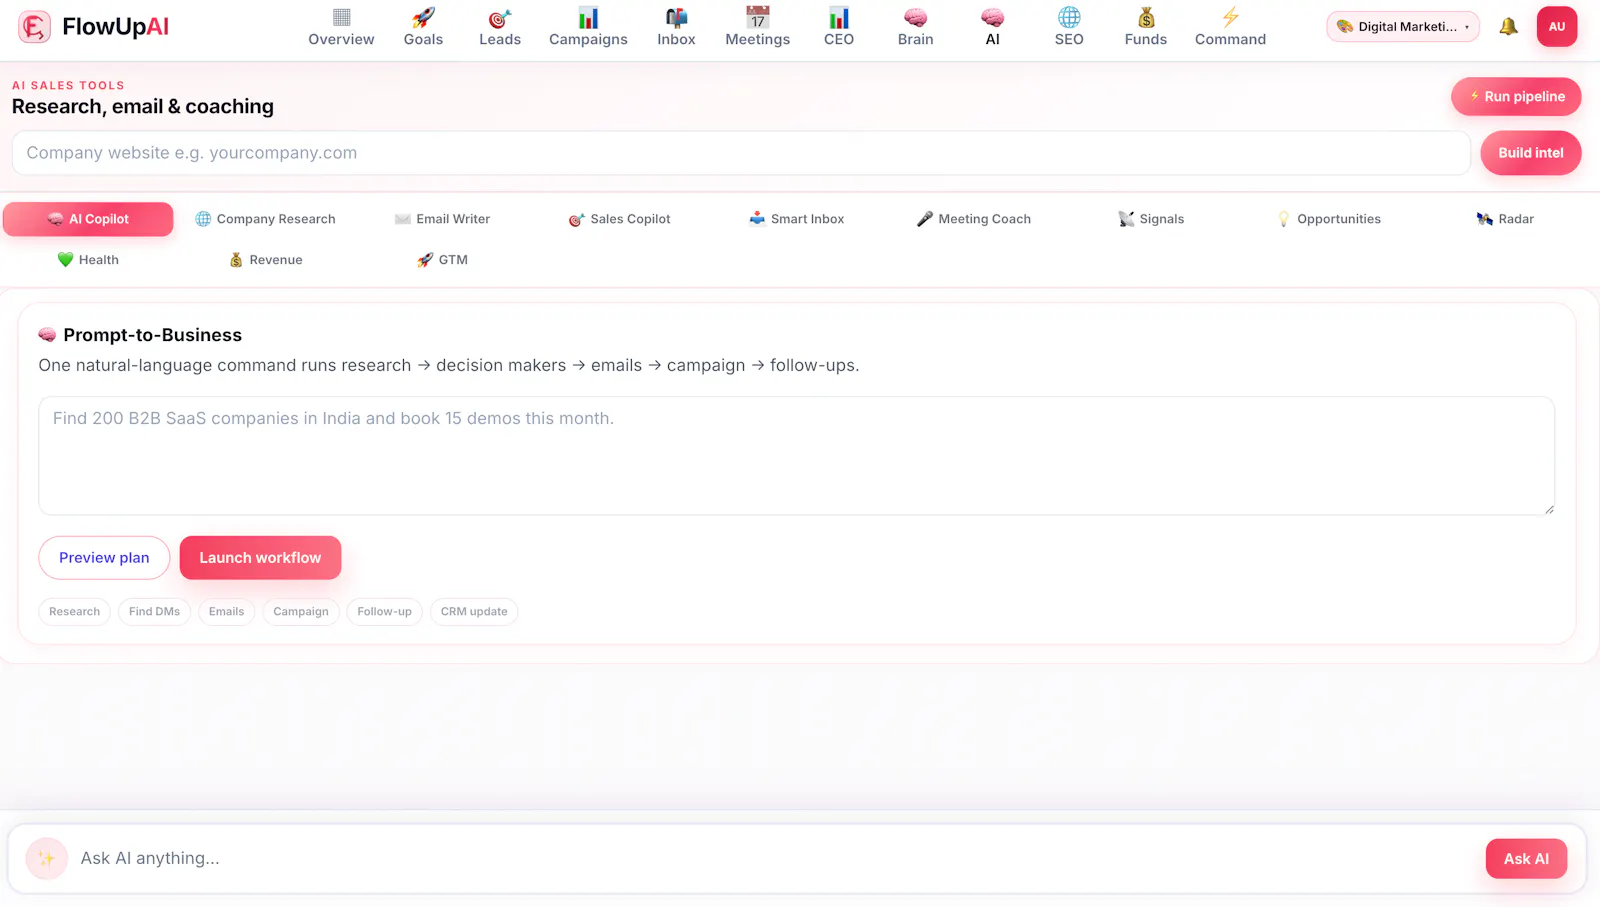Screen dimensions: 1600x907
Task: Switch to the Company Research tab
Action: (x=265, y=219)
